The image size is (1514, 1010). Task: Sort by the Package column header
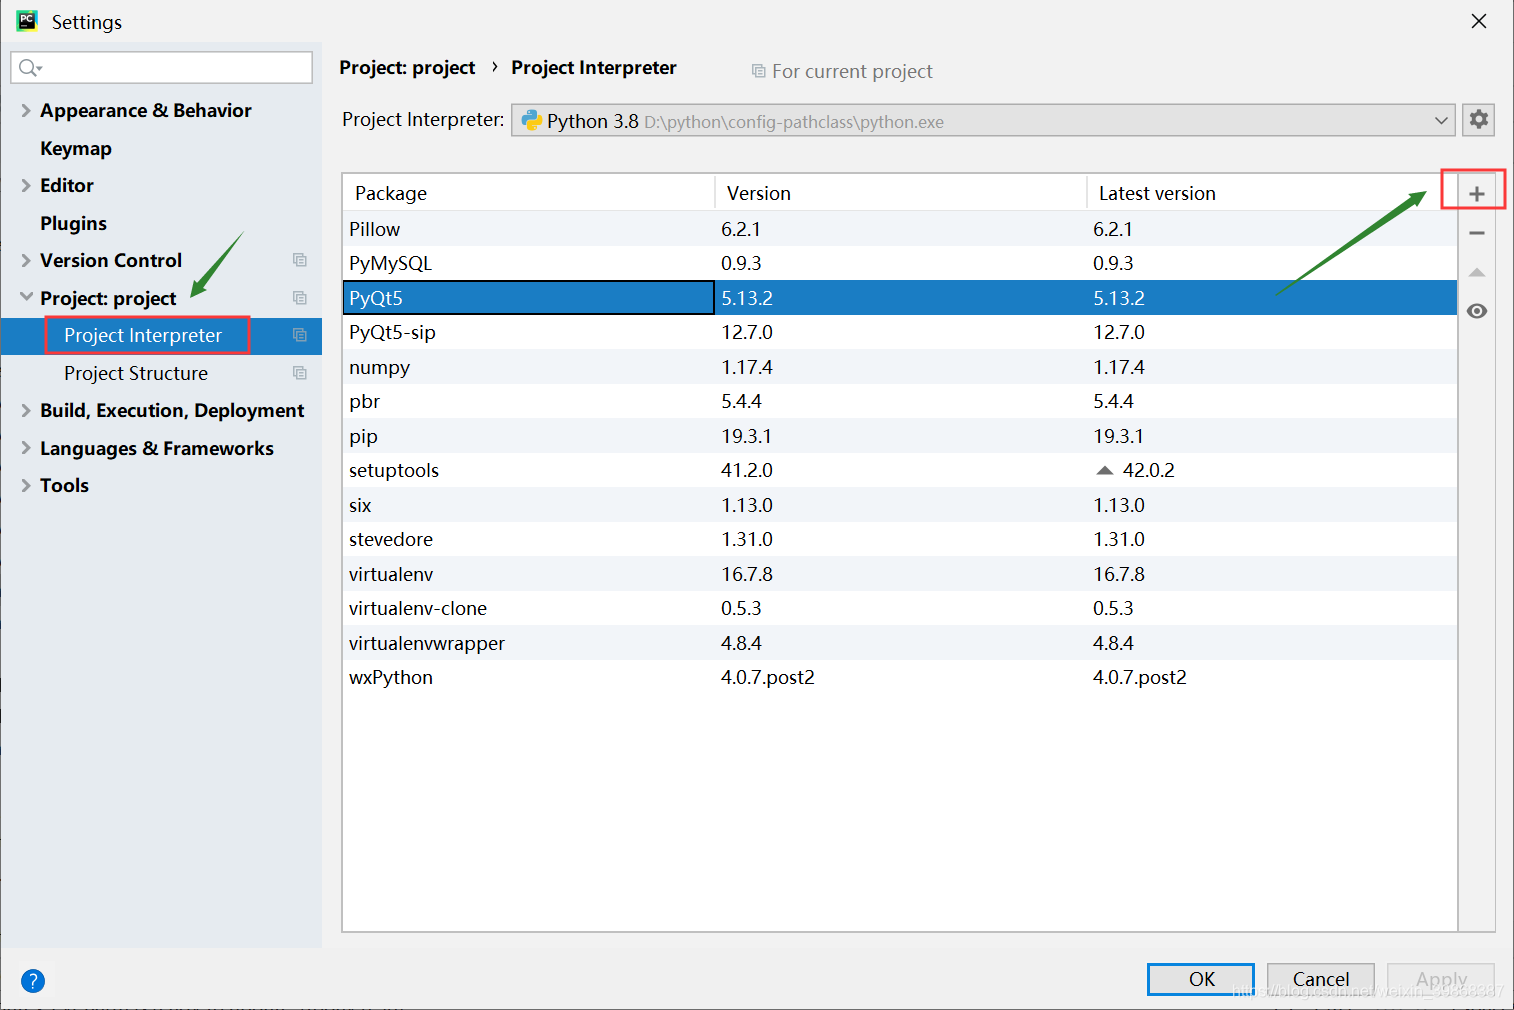[529, 193]
